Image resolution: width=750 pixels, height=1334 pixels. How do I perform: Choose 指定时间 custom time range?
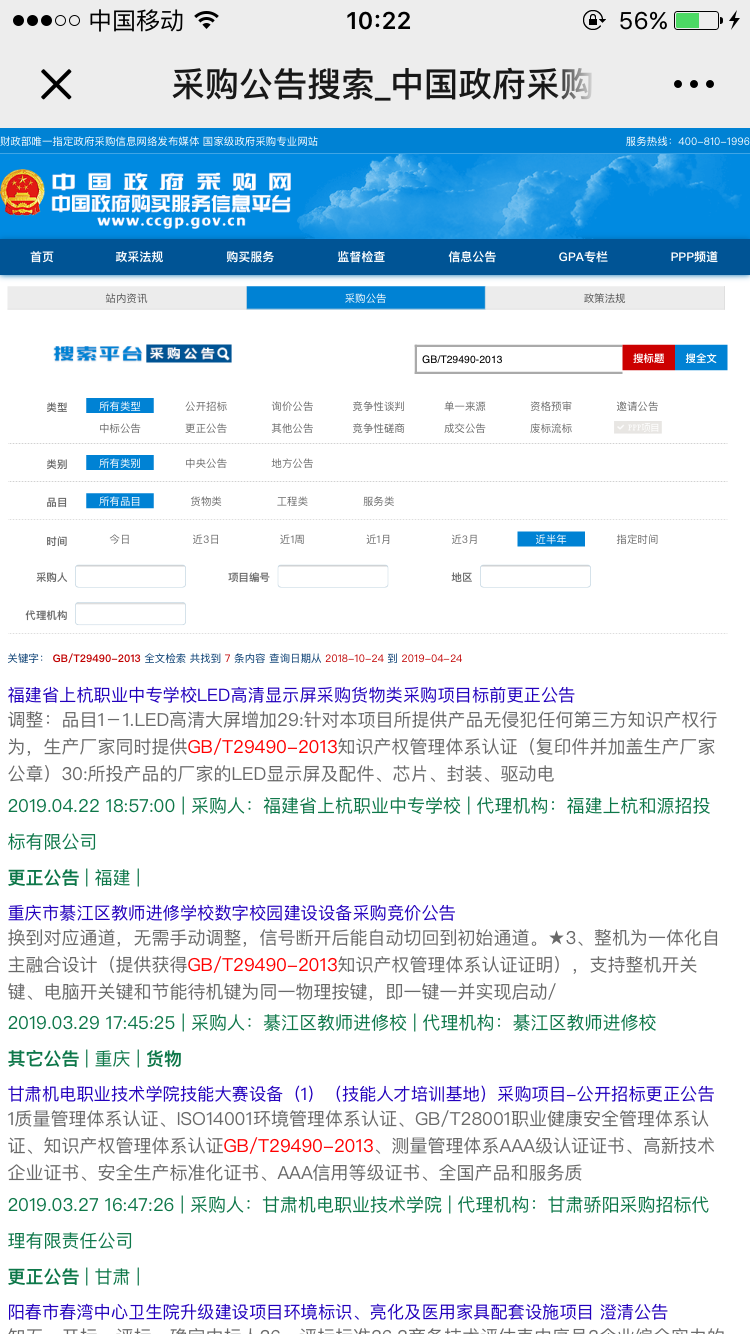point(637,539)
